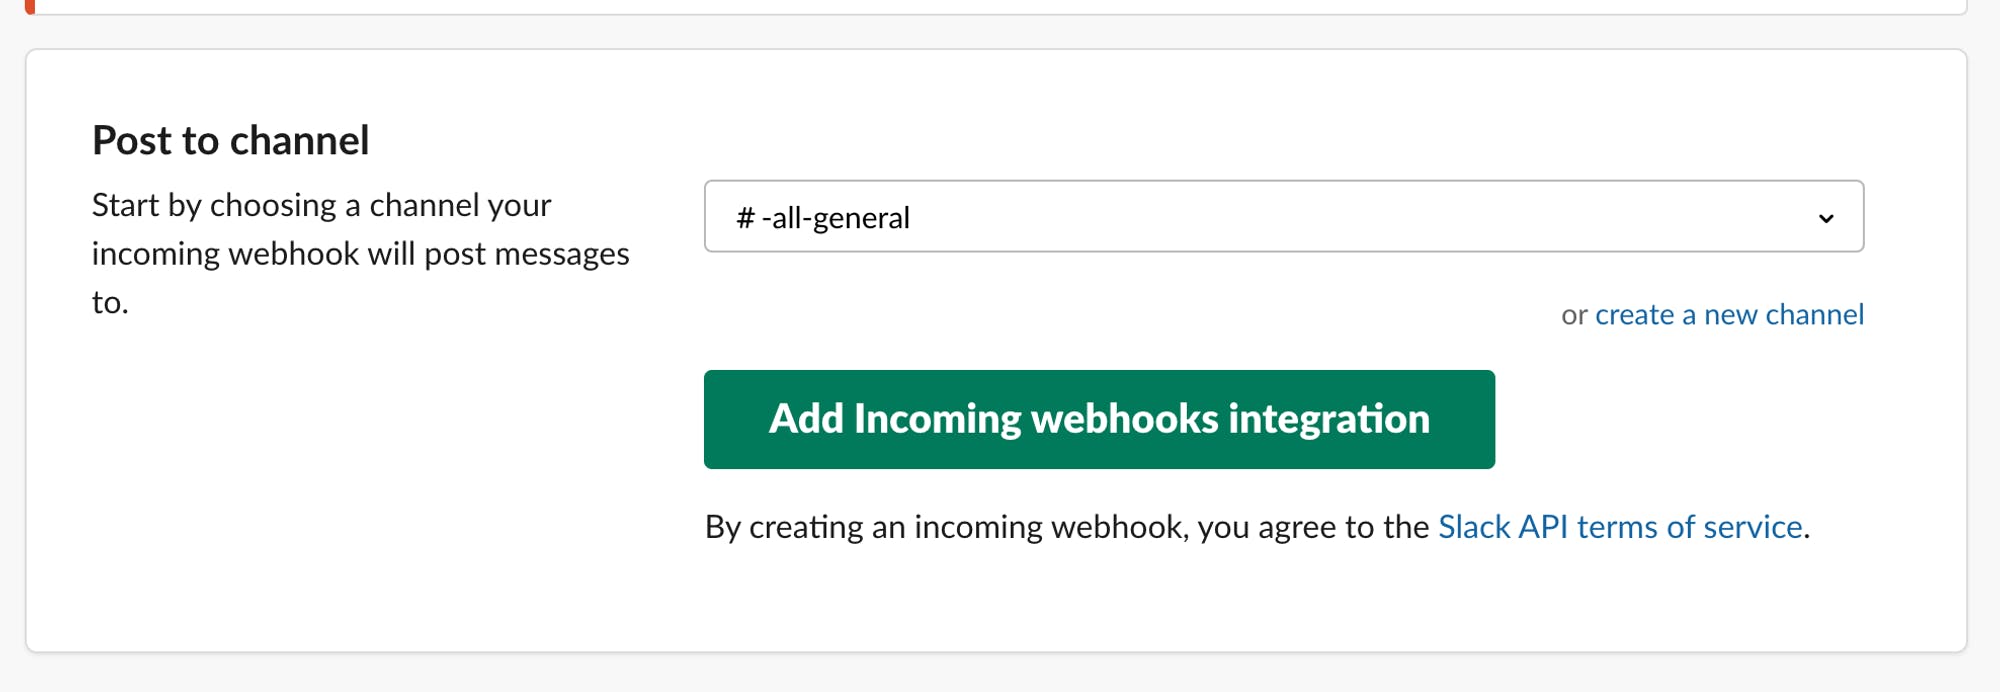Click the hash symbol before -all-general
Screen dimensions: 2000x692
click(x=745, y=218)
